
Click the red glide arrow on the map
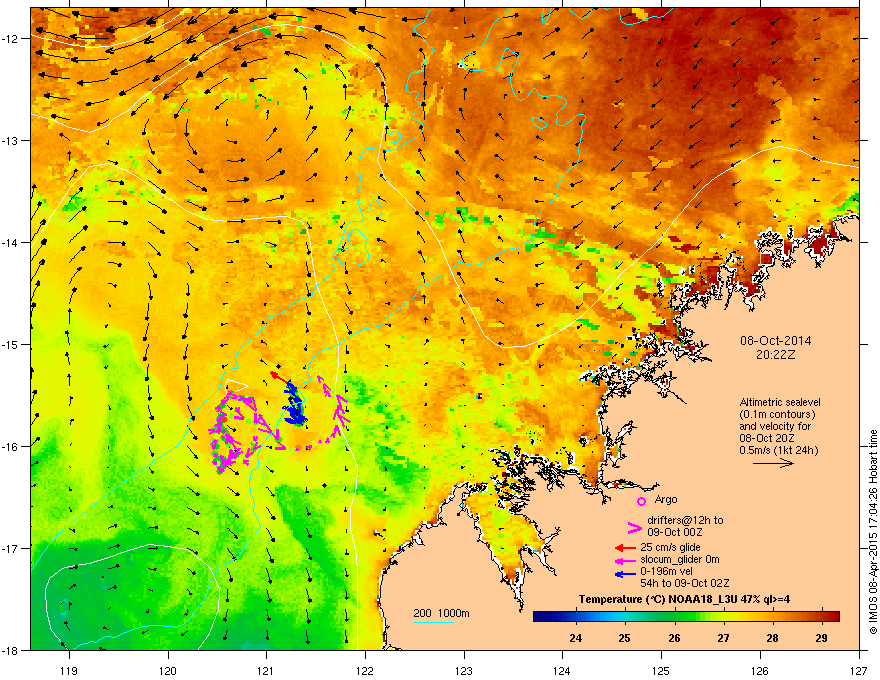[278, 376]
